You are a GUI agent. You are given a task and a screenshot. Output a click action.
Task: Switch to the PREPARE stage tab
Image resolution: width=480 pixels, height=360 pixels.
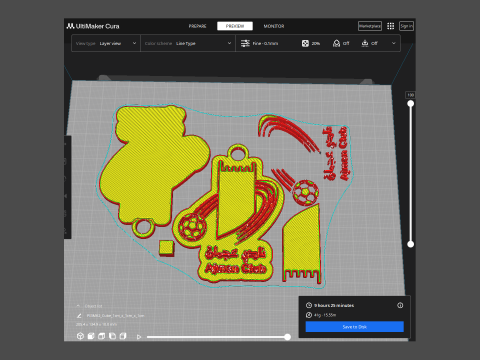197,26
